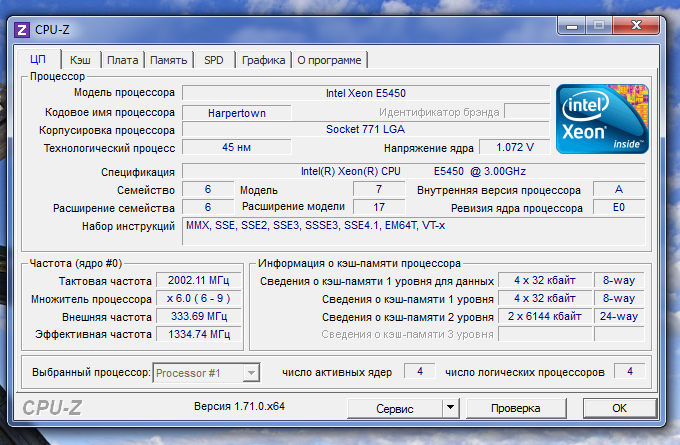Open the arrow menu next to Сервис
680x445 pixels.
pyautogui.click(x=451, y=408)
